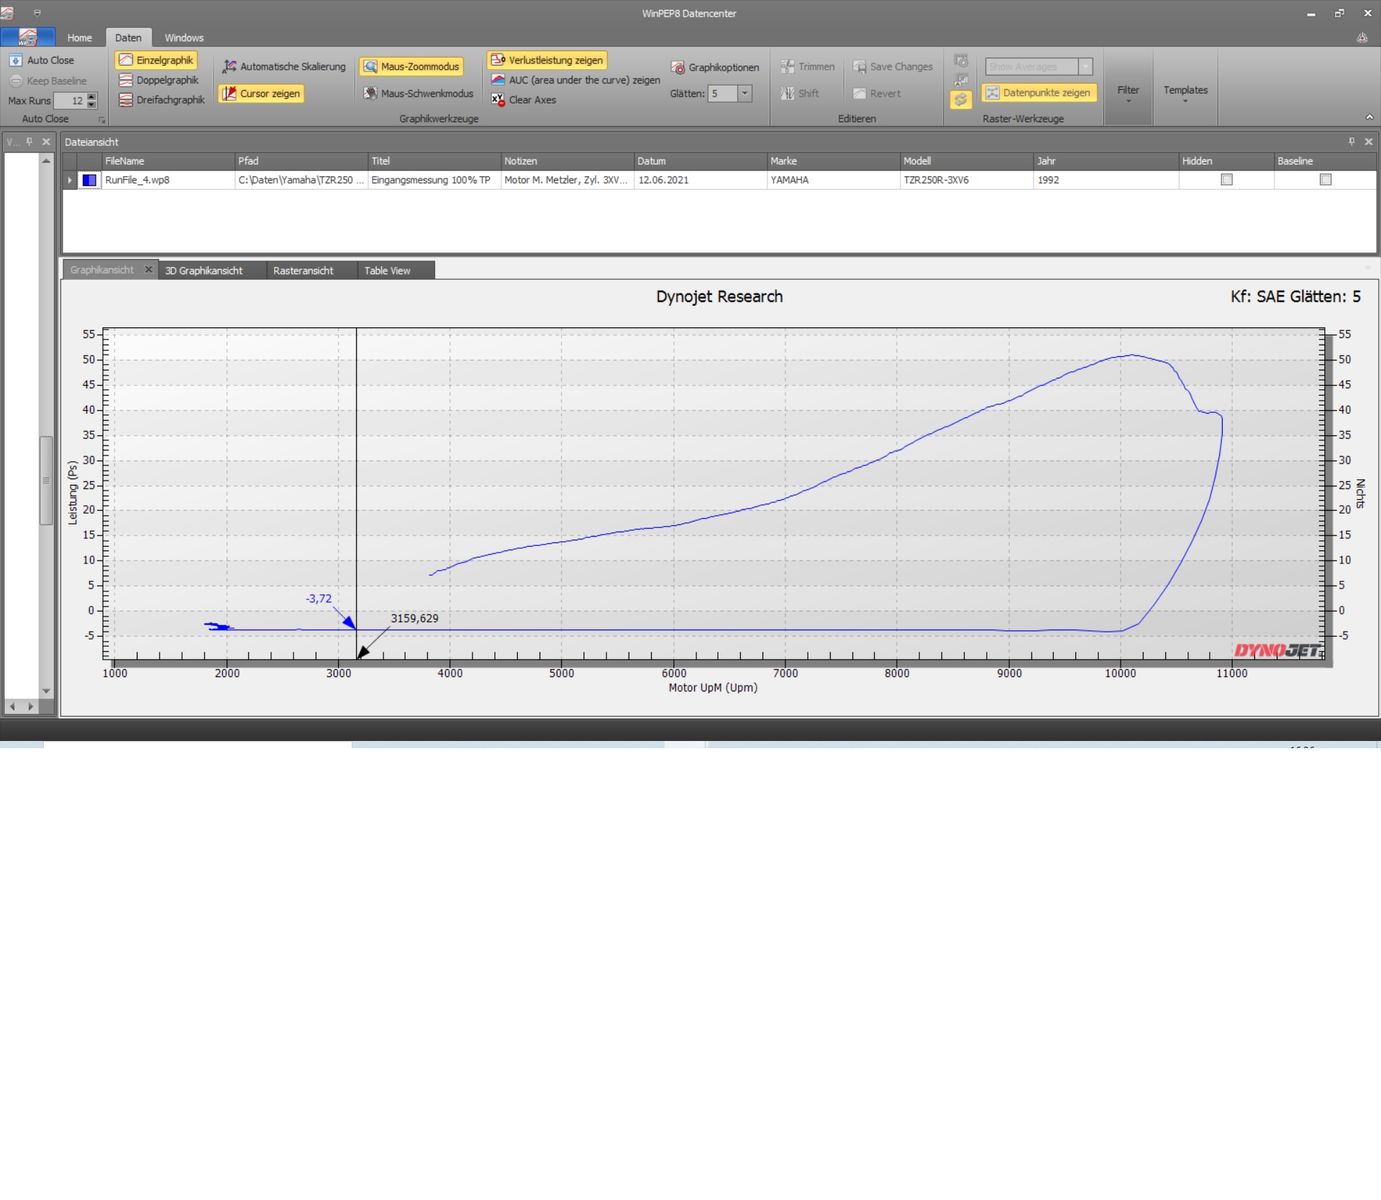Check the Hidden box for RunFile_4.wp8
This screenshot has width=1381, height=1200.
pyautogui.click(x=1226, y=180)
